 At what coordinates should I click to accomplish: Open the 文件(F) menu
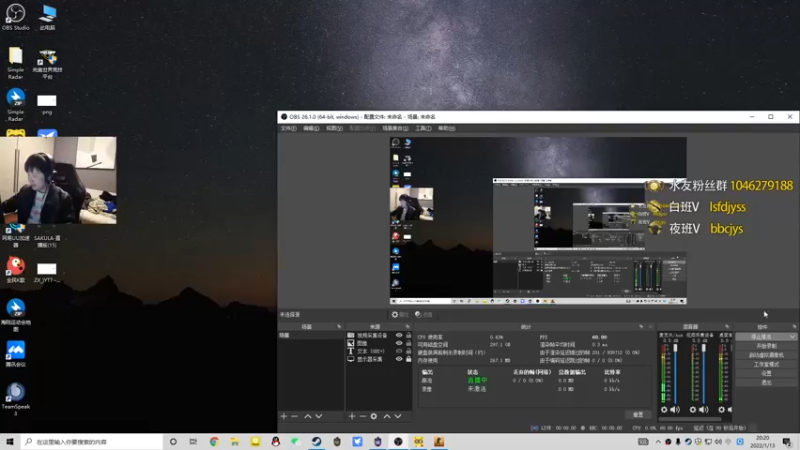(x=288, y=129)
